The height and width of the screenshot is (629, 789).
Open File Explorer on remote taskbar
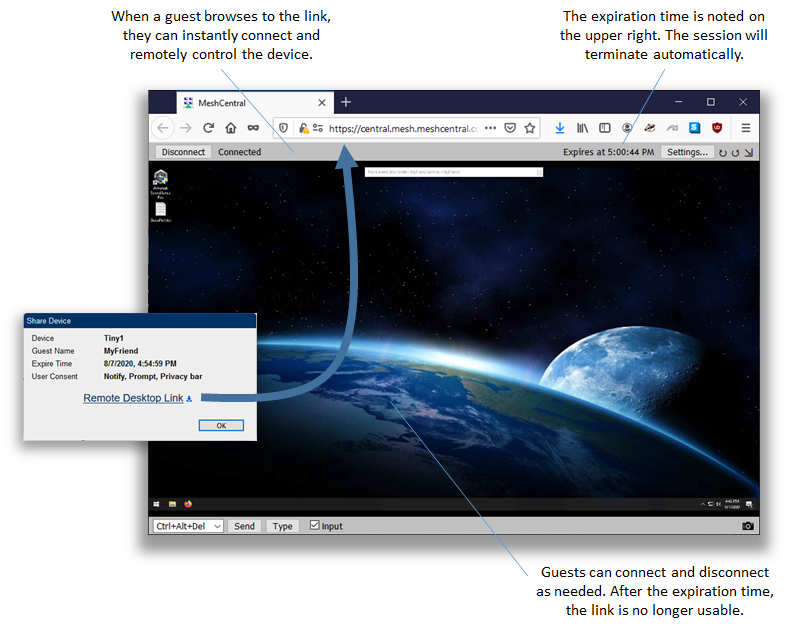pos(172,504)
